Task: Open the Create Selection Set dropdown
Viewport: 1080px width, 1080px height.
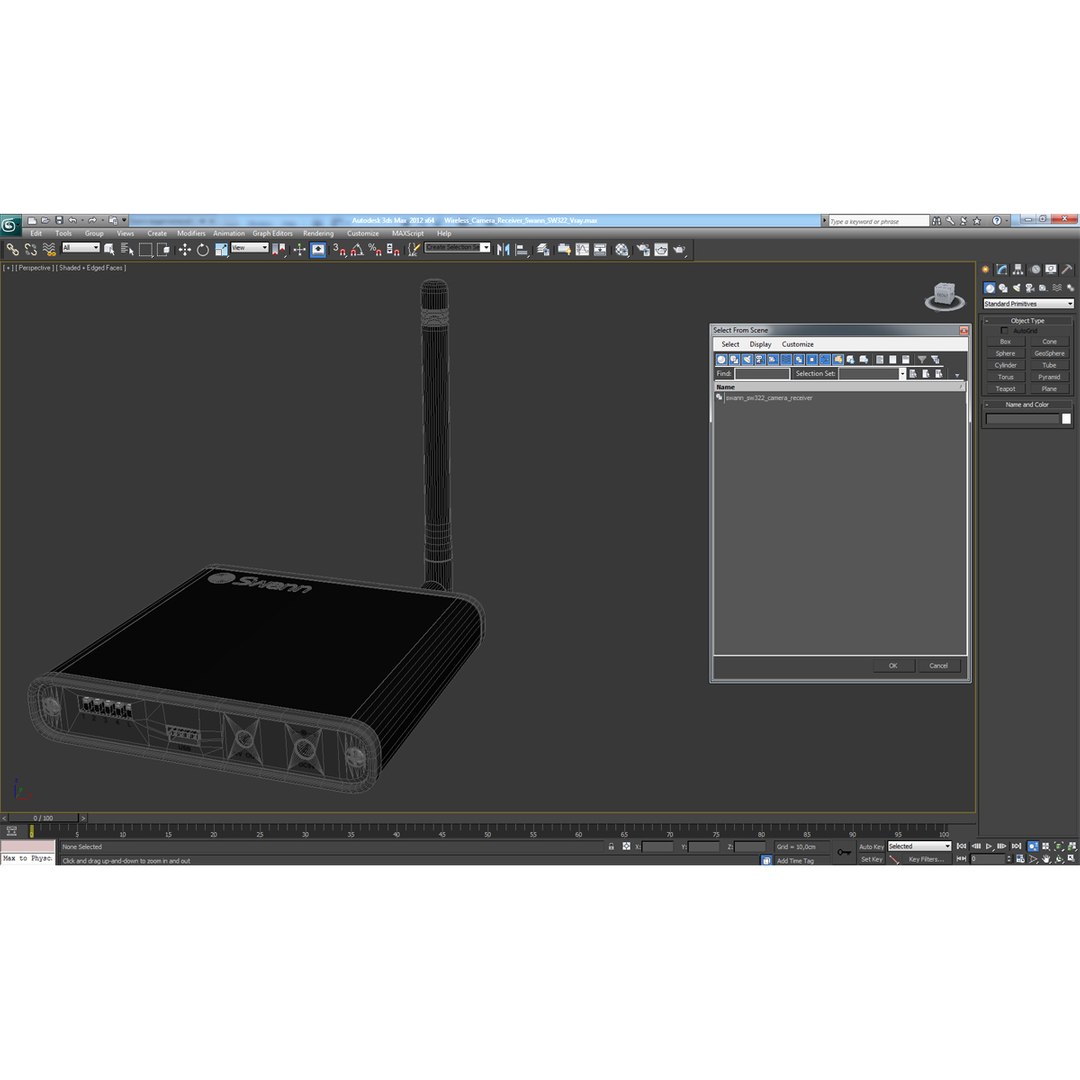Action: [457, 248]
